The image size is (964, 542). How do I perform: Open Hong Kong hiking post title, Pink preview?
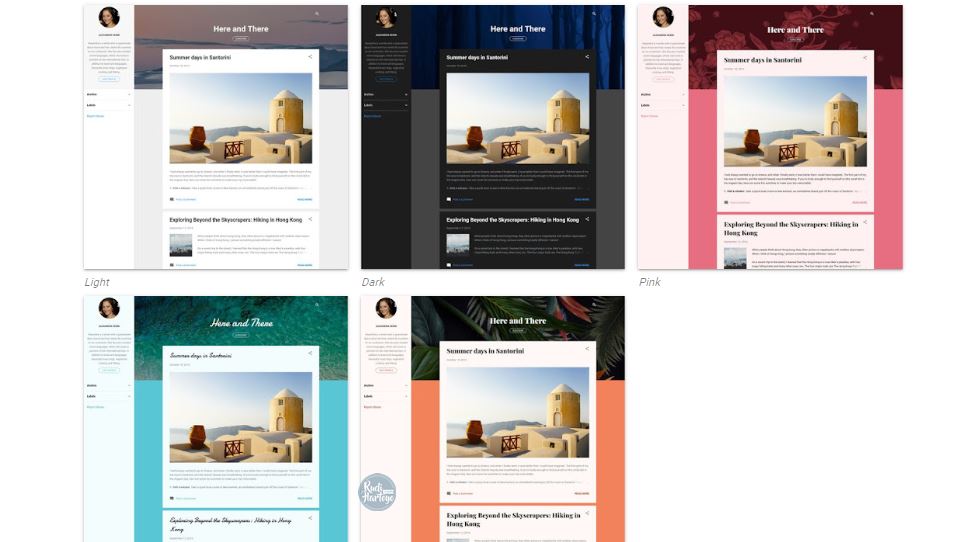pyautogui.click(x=791, y=229)
